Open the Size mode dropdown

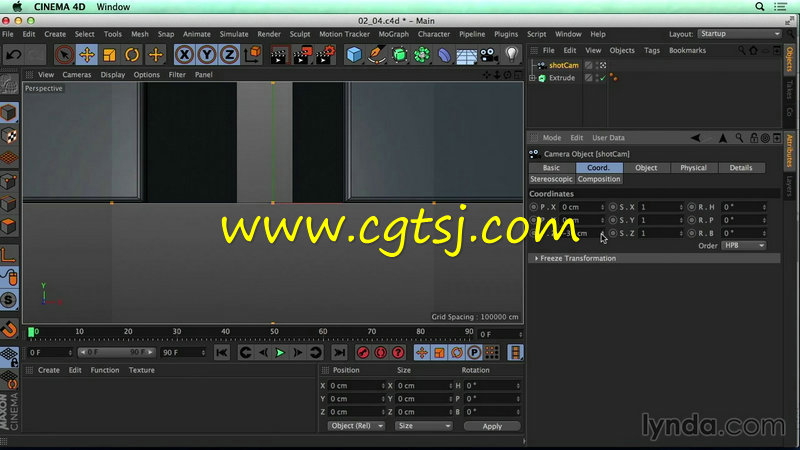click(423, 426)
